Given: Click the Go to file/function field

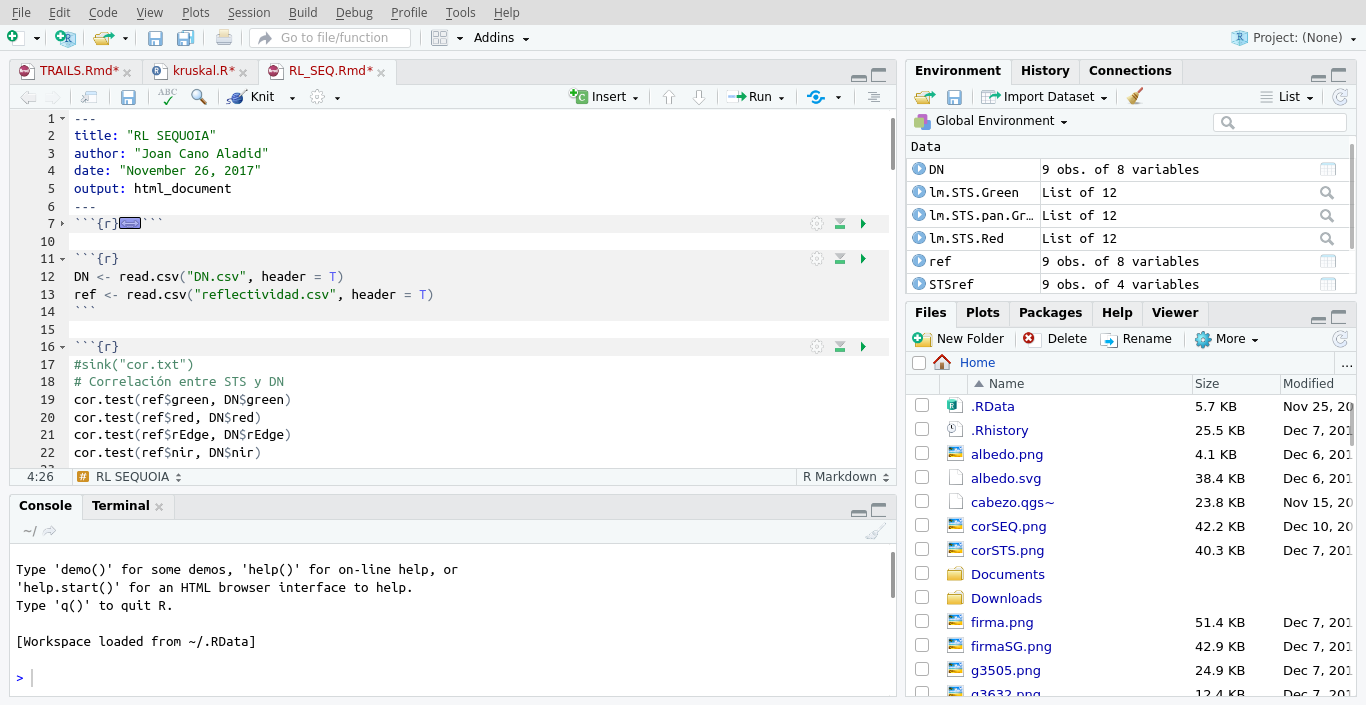Looking at the screenshot, I should coord(331,38).
